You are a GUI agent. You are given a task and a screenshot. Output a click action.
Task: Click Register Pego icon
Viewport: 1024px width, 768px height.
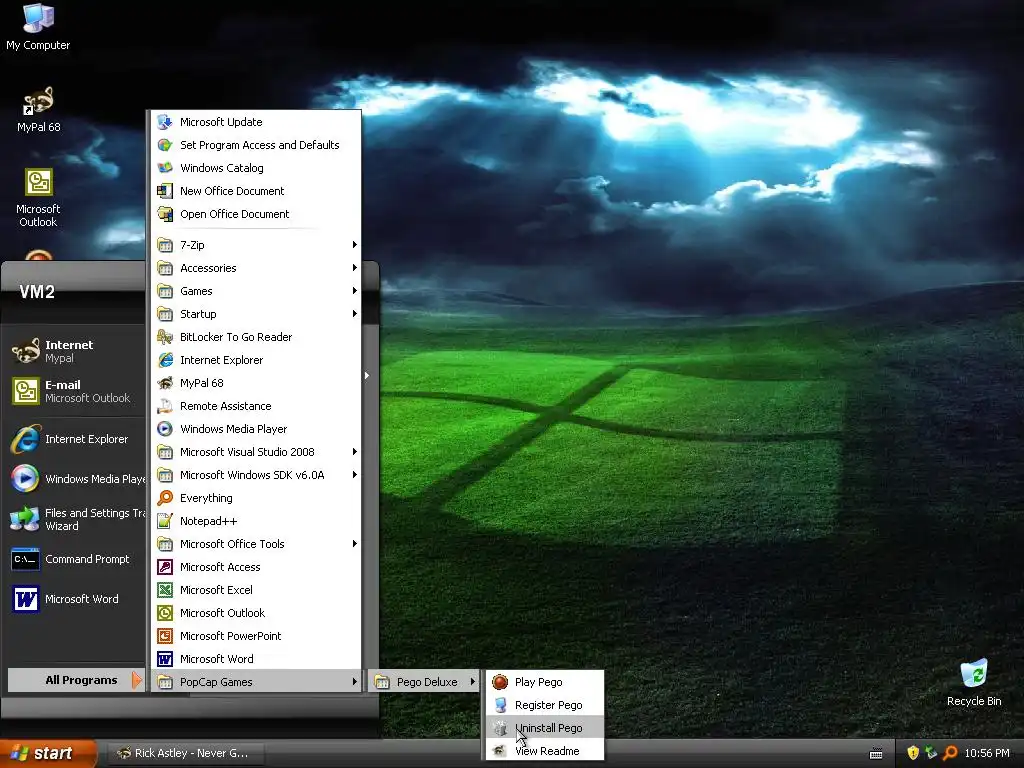(x=500, y=705)
